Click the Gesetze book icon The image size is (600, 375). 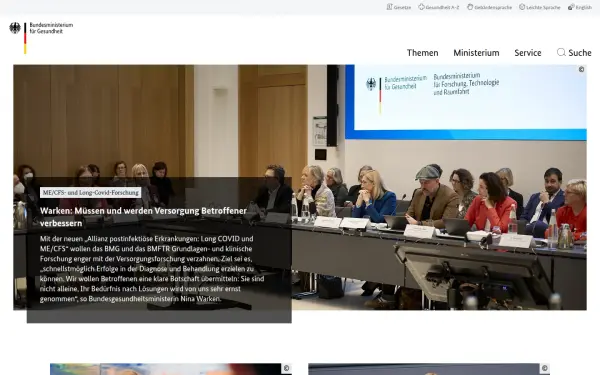(x=390, y=7)
